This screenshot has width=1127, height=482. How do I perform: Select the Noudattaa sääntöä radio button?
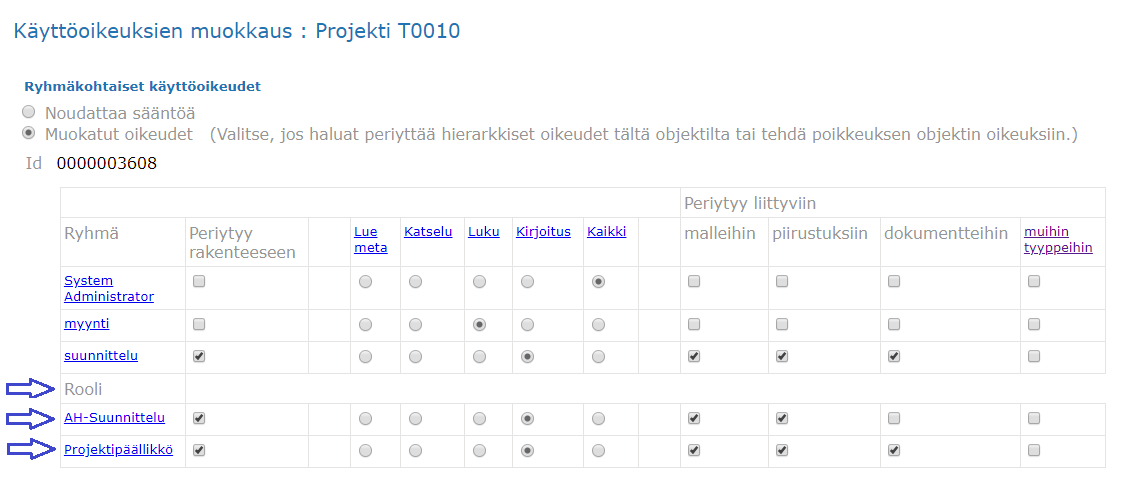click(29, 112)
